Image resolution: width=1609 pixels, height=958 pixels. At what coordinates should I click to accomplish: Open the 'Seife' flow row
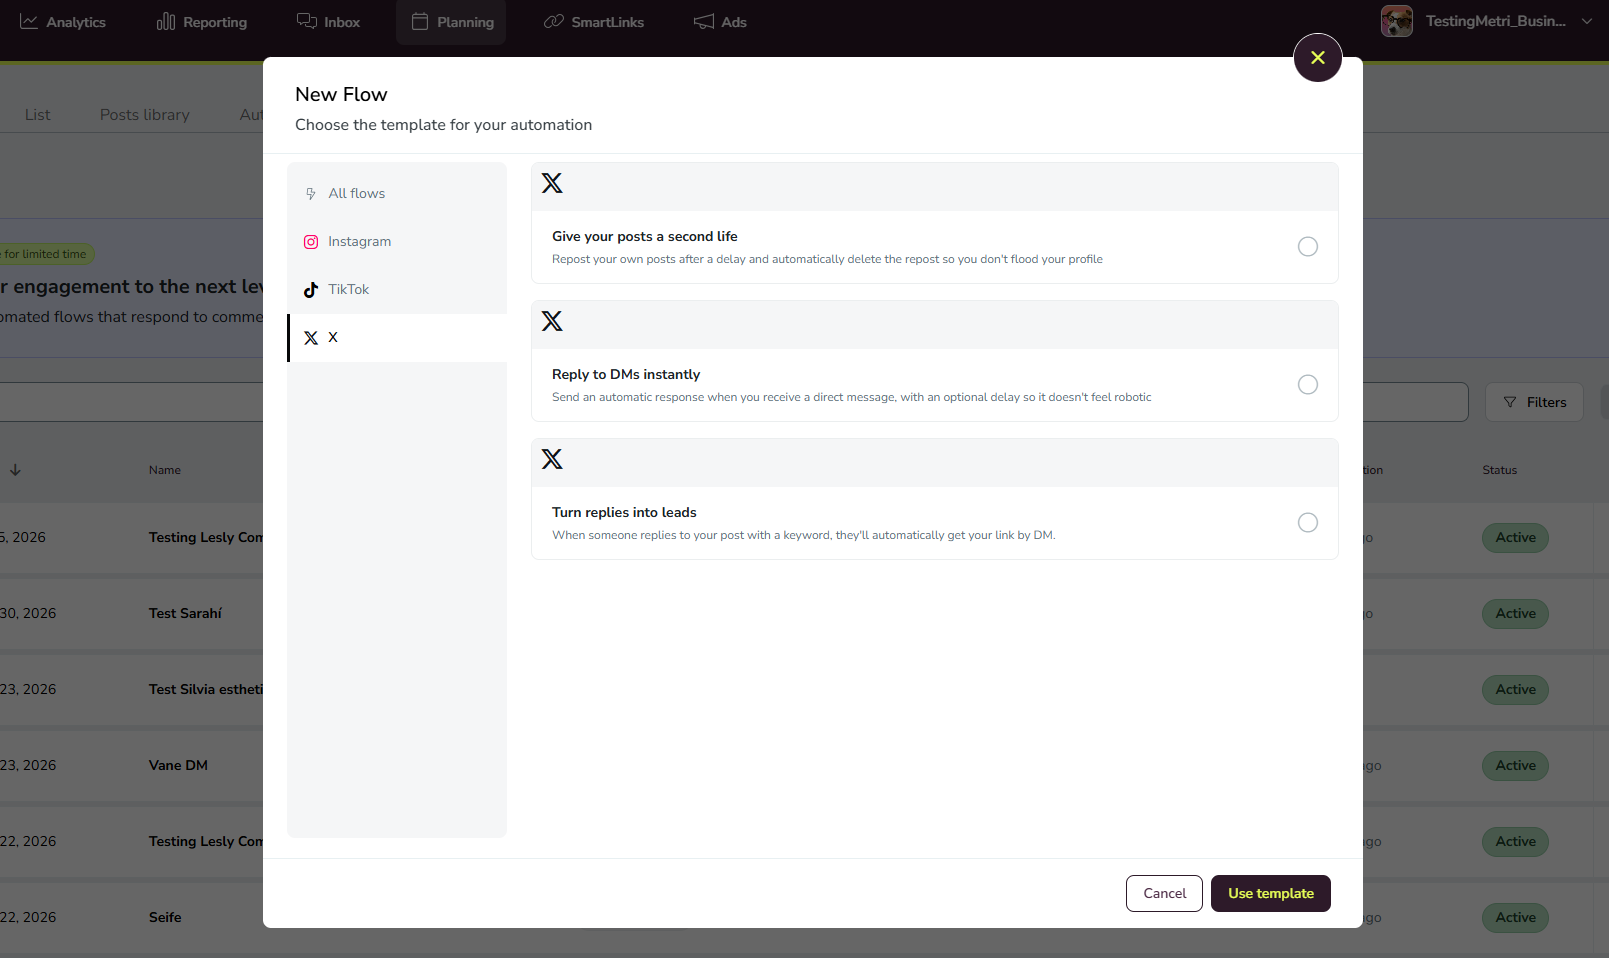coord(166,918)
